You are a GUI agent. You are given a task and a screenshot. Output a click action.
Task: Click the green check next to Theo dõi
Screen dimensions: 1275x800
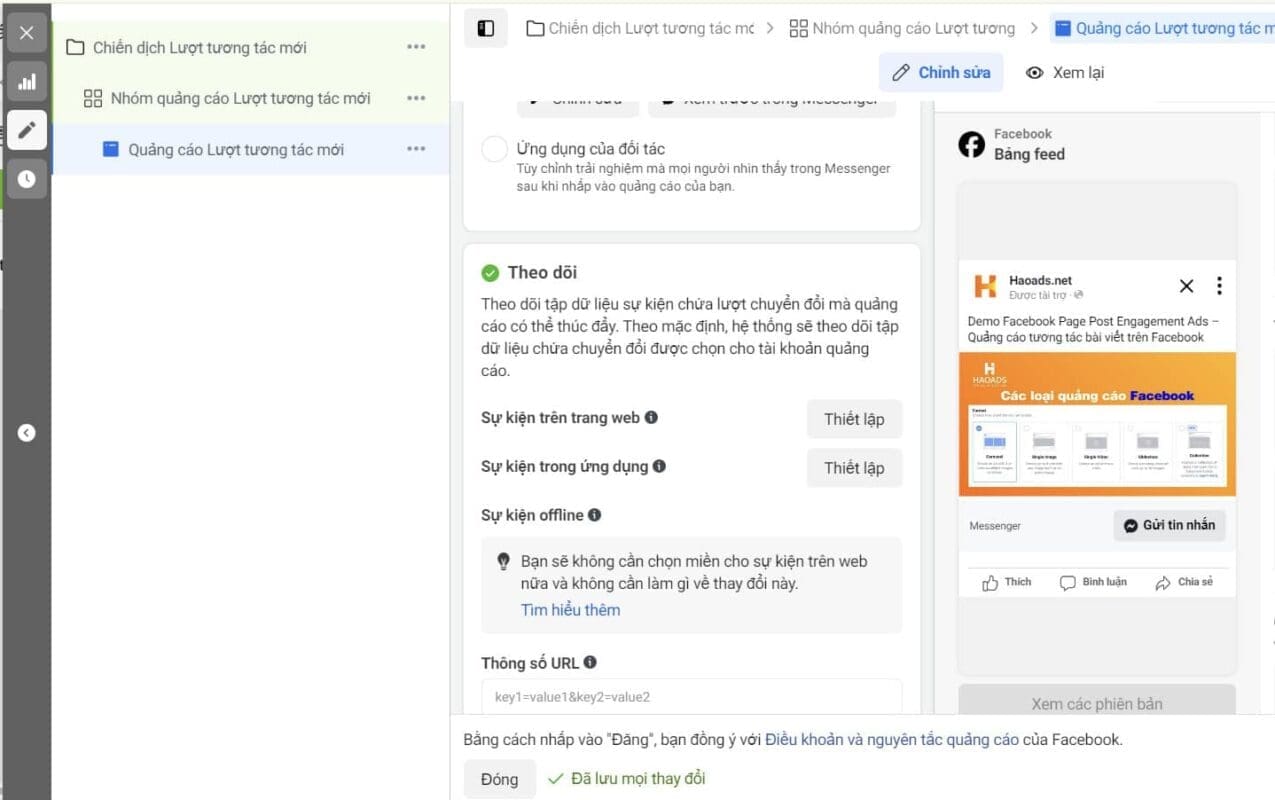point(490,273)
